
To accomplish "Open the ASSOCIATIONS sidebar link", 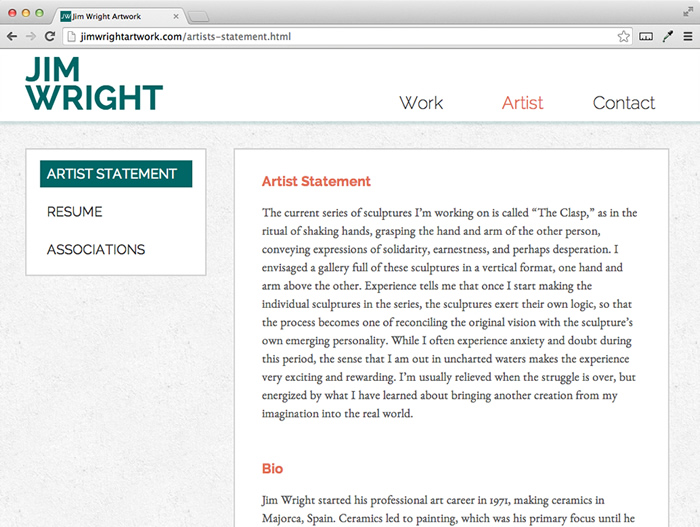I will (96, 250).
